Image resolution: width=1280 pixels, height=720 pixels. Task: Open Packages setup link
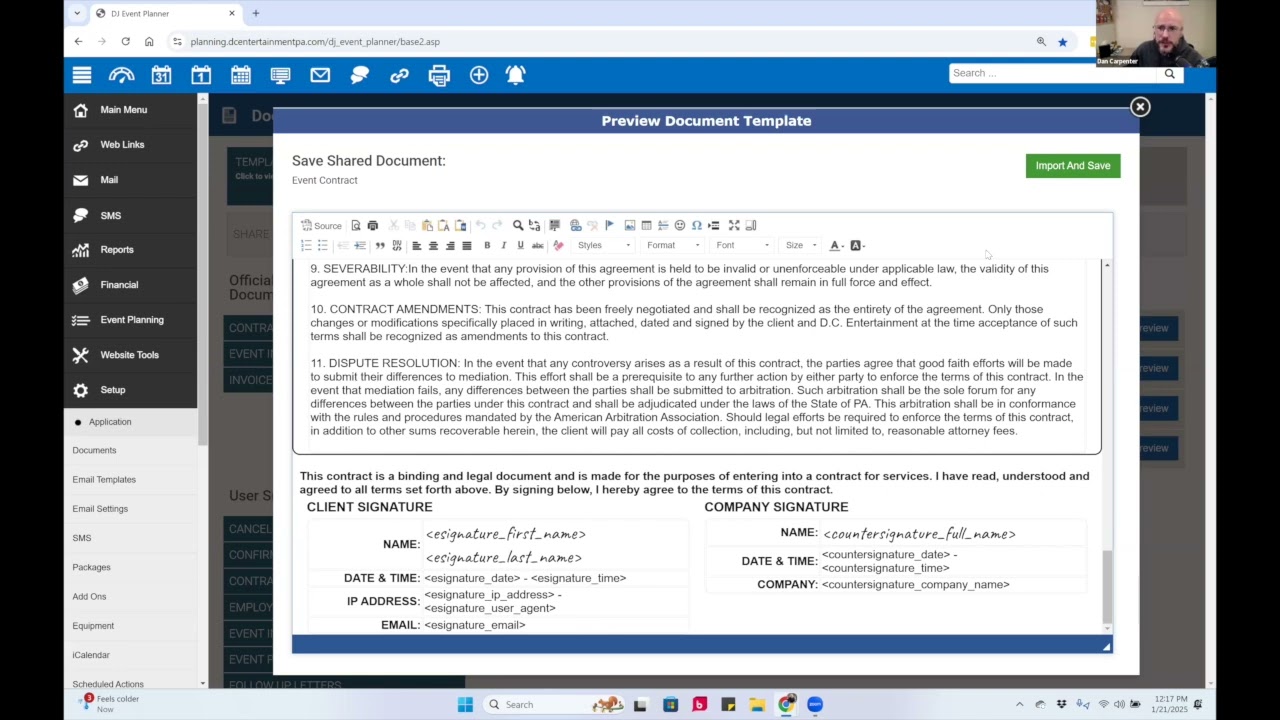tap(91, 567)
